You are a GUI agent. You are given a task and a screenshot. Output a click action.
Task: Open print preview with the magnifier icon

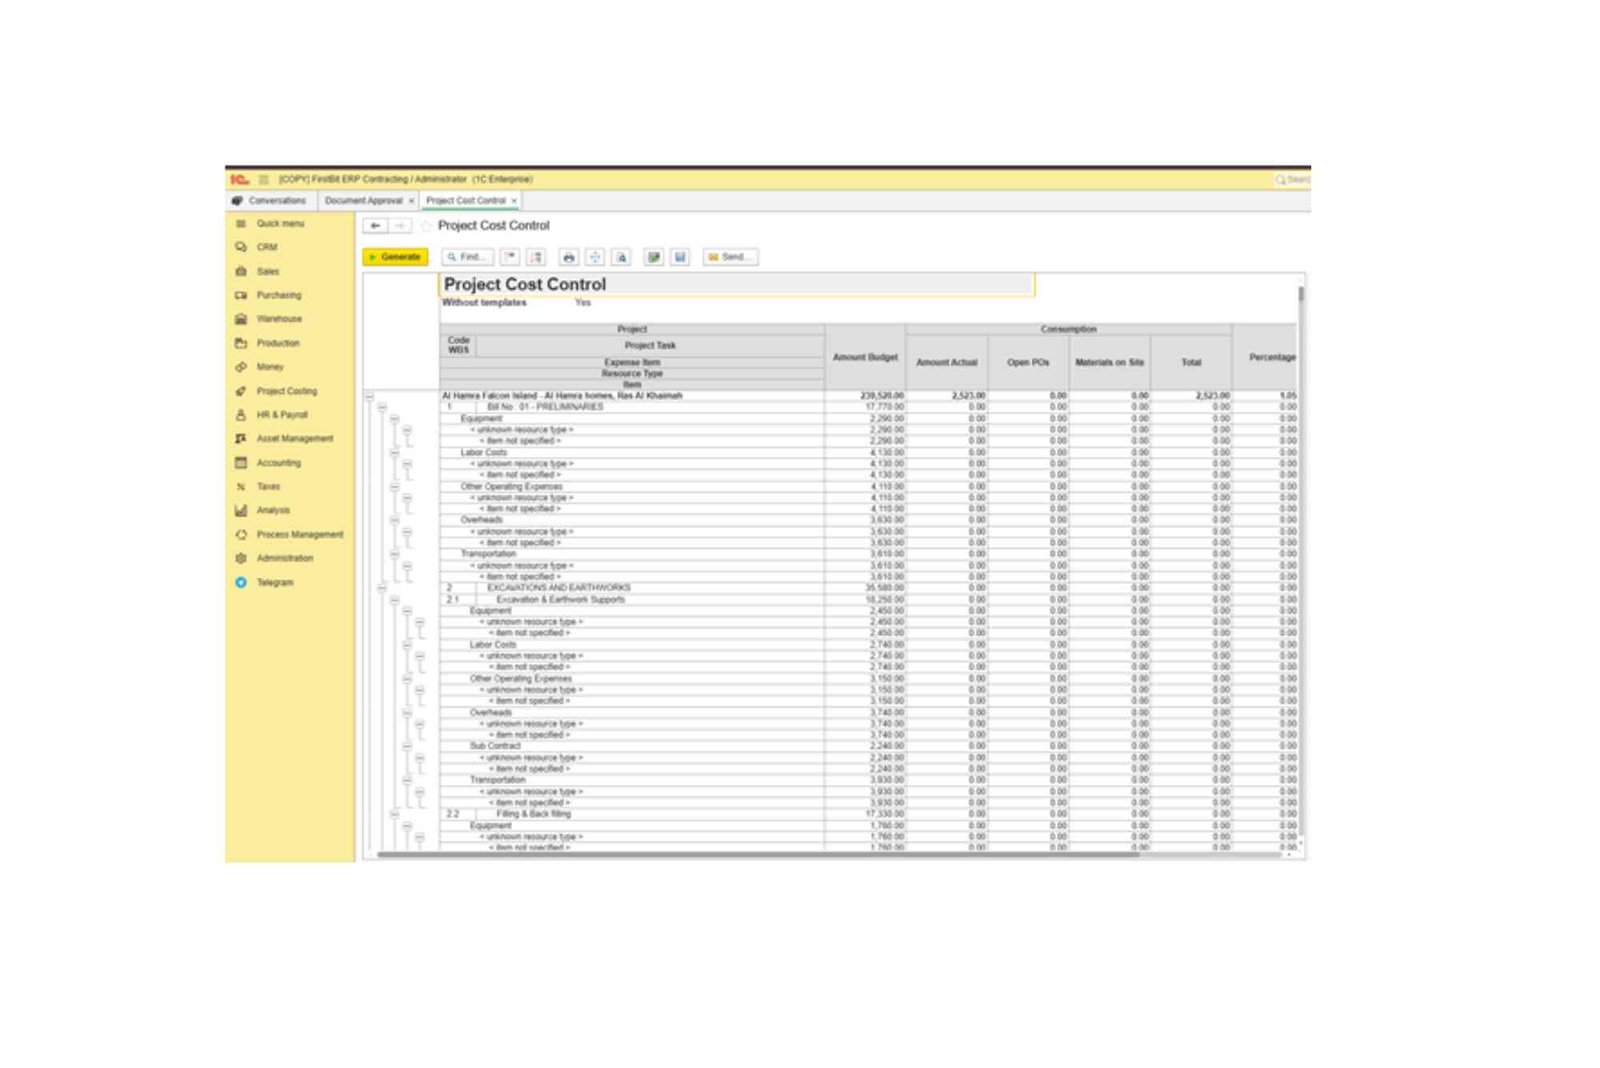pos(622,257)
